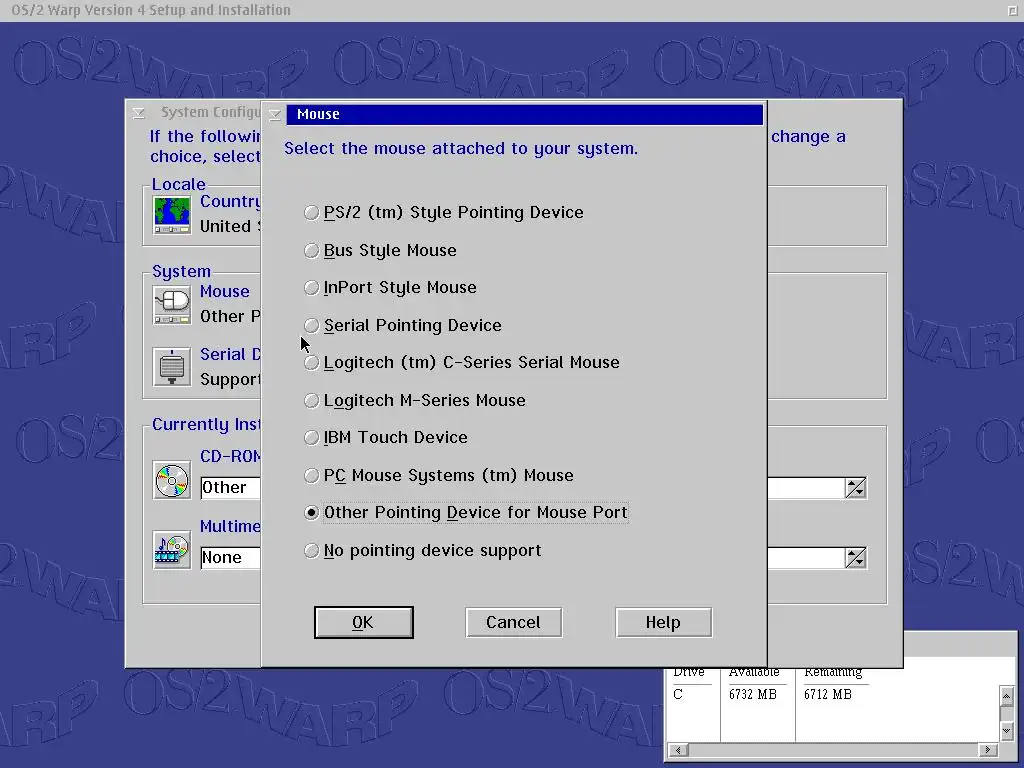This screenshot has width=1024, height=768.
Task: Click the CD-ROM disc icon
Action: point(172,481)
